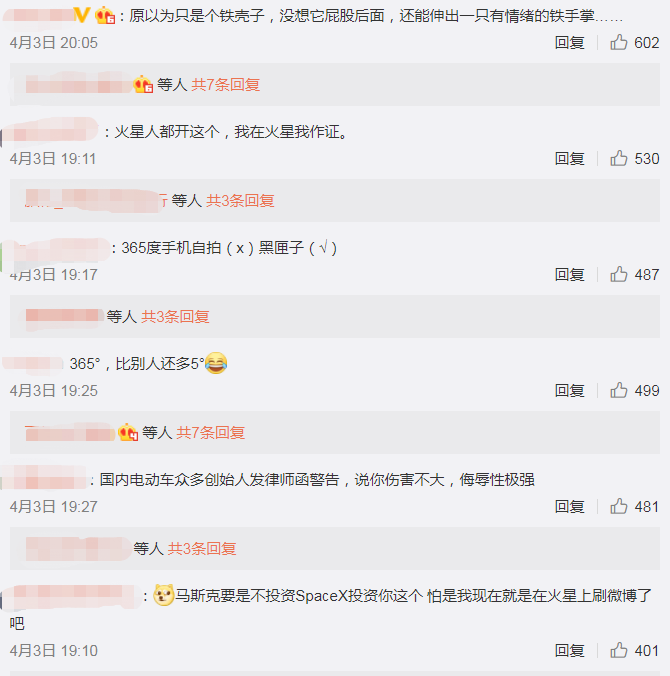Expand 共7条回复 under the 19:25 comment

pos(211,432)
